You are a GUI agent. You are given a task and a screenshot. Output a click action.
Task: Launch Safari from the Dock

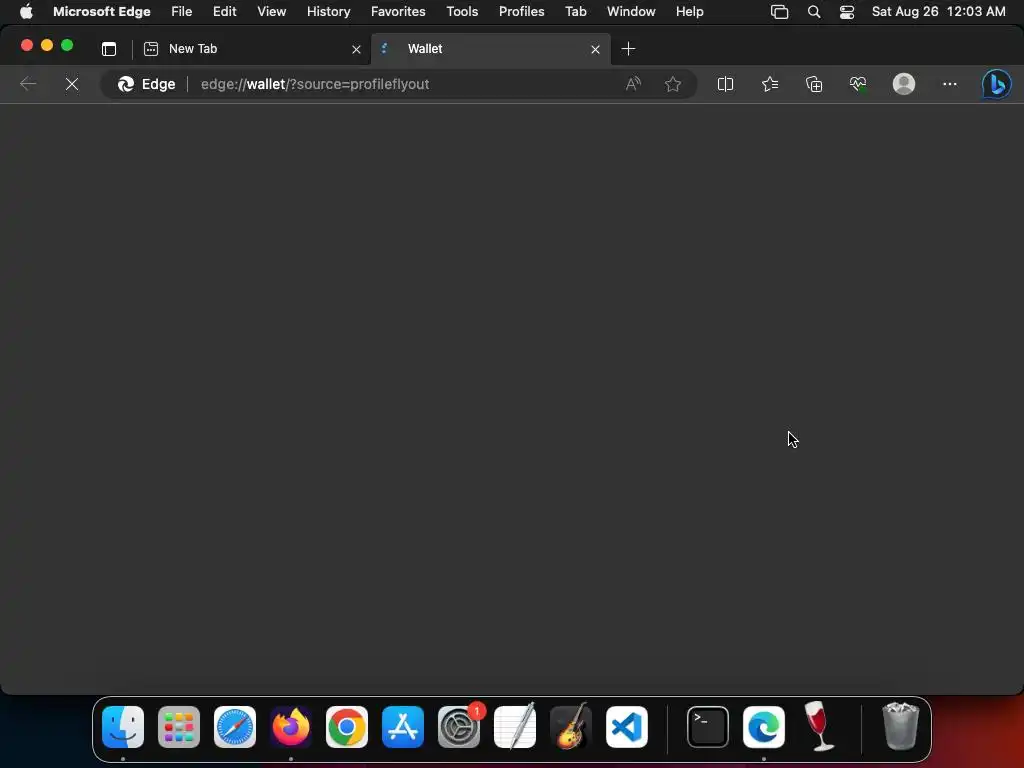pos(235,727)
